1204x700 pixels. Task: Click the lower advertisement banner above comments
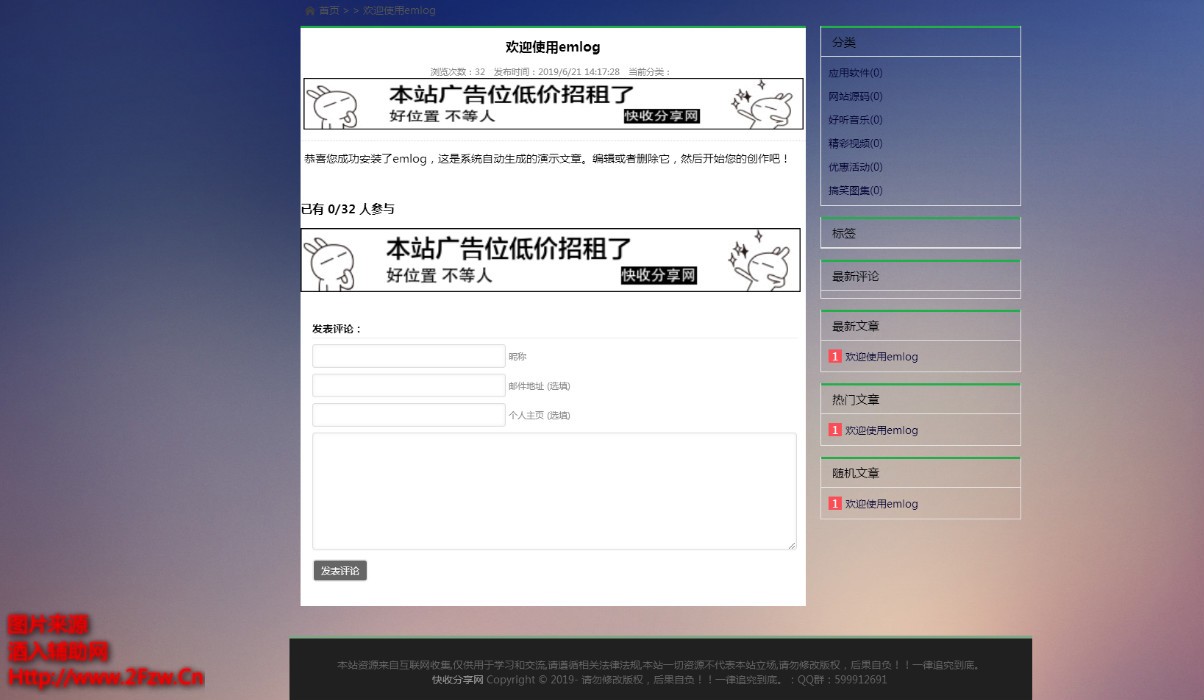[551, 260]
